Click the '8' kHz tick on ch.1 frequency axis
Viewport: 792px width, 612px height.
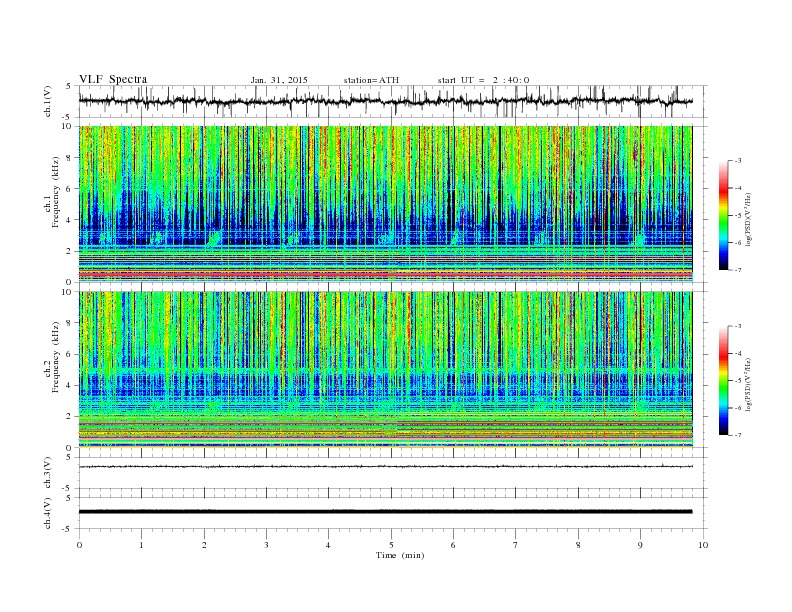[x=70, y=158]
